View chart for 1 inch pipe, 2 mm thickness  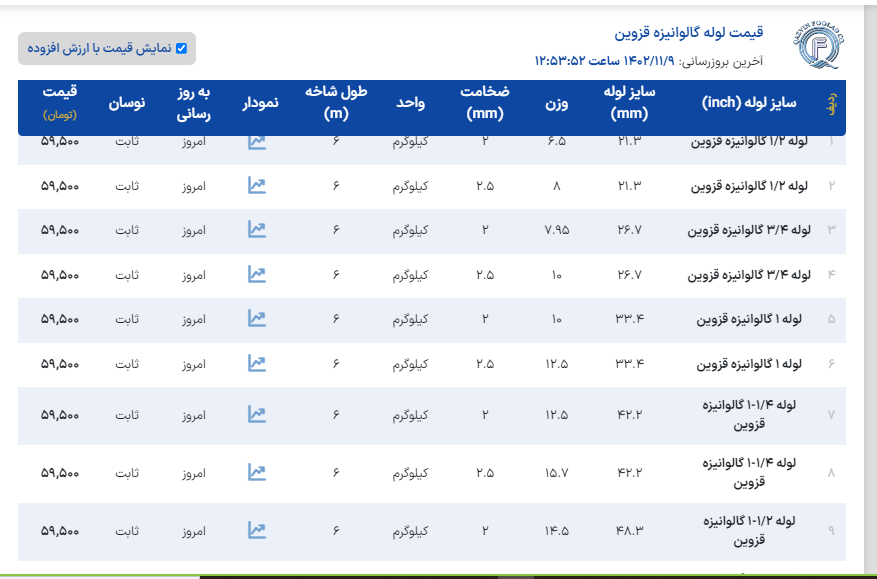(257, 319)
